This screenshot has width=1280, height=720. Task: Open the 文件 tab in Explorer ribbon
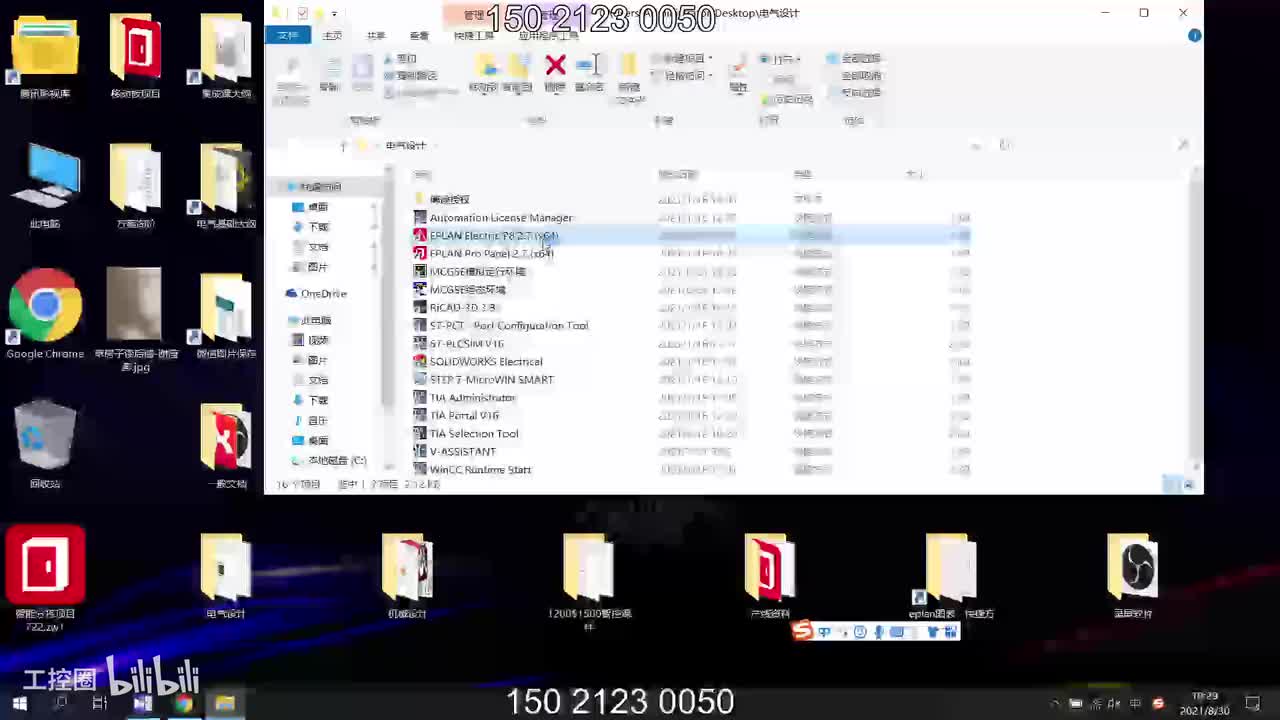point(288,35)
